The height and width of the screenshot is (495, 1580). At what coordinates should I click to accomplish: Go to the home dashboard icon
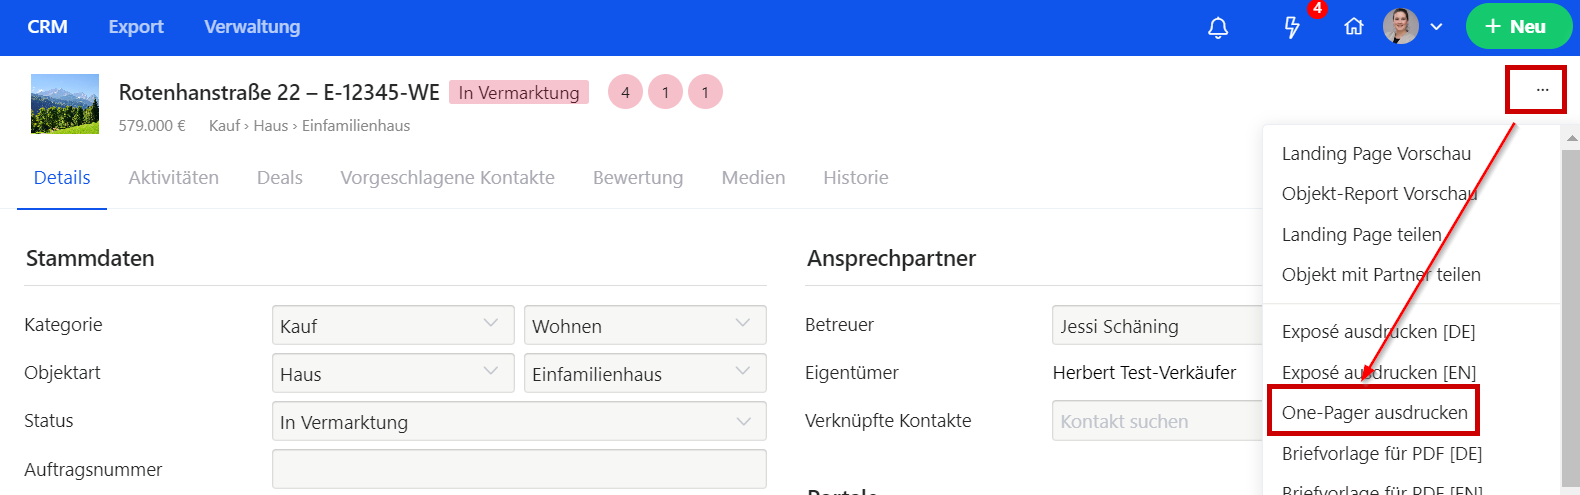click(x=1354, y=27)
